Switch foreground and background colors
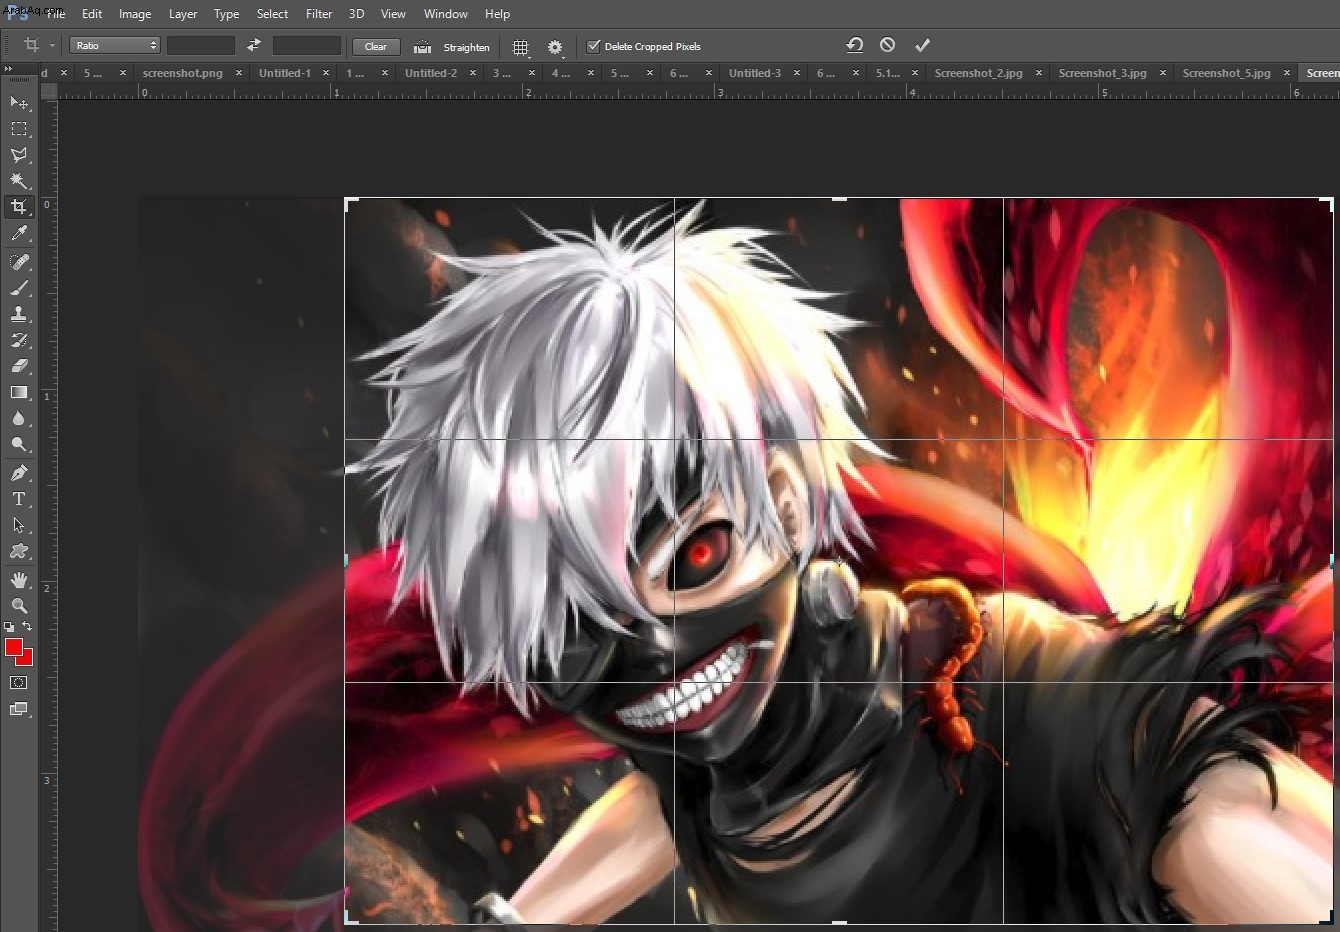Viewport: 1340px width, 932px height. coord(27,627)
